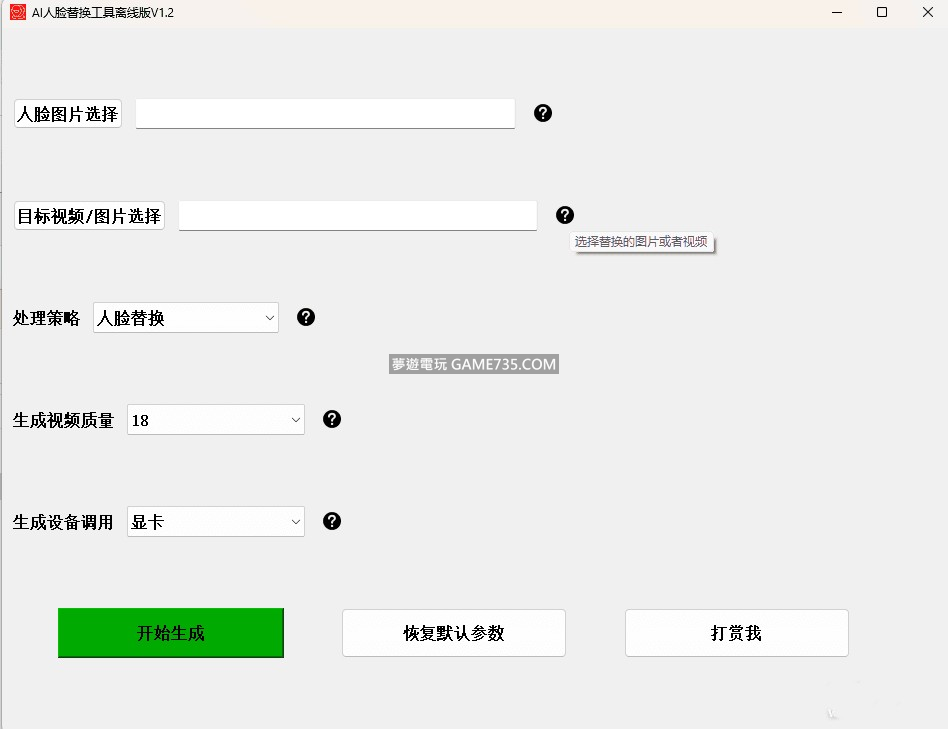Open help icon beside face image field
The height and width of the screenshot is (729, 948).
coord(543,113)
